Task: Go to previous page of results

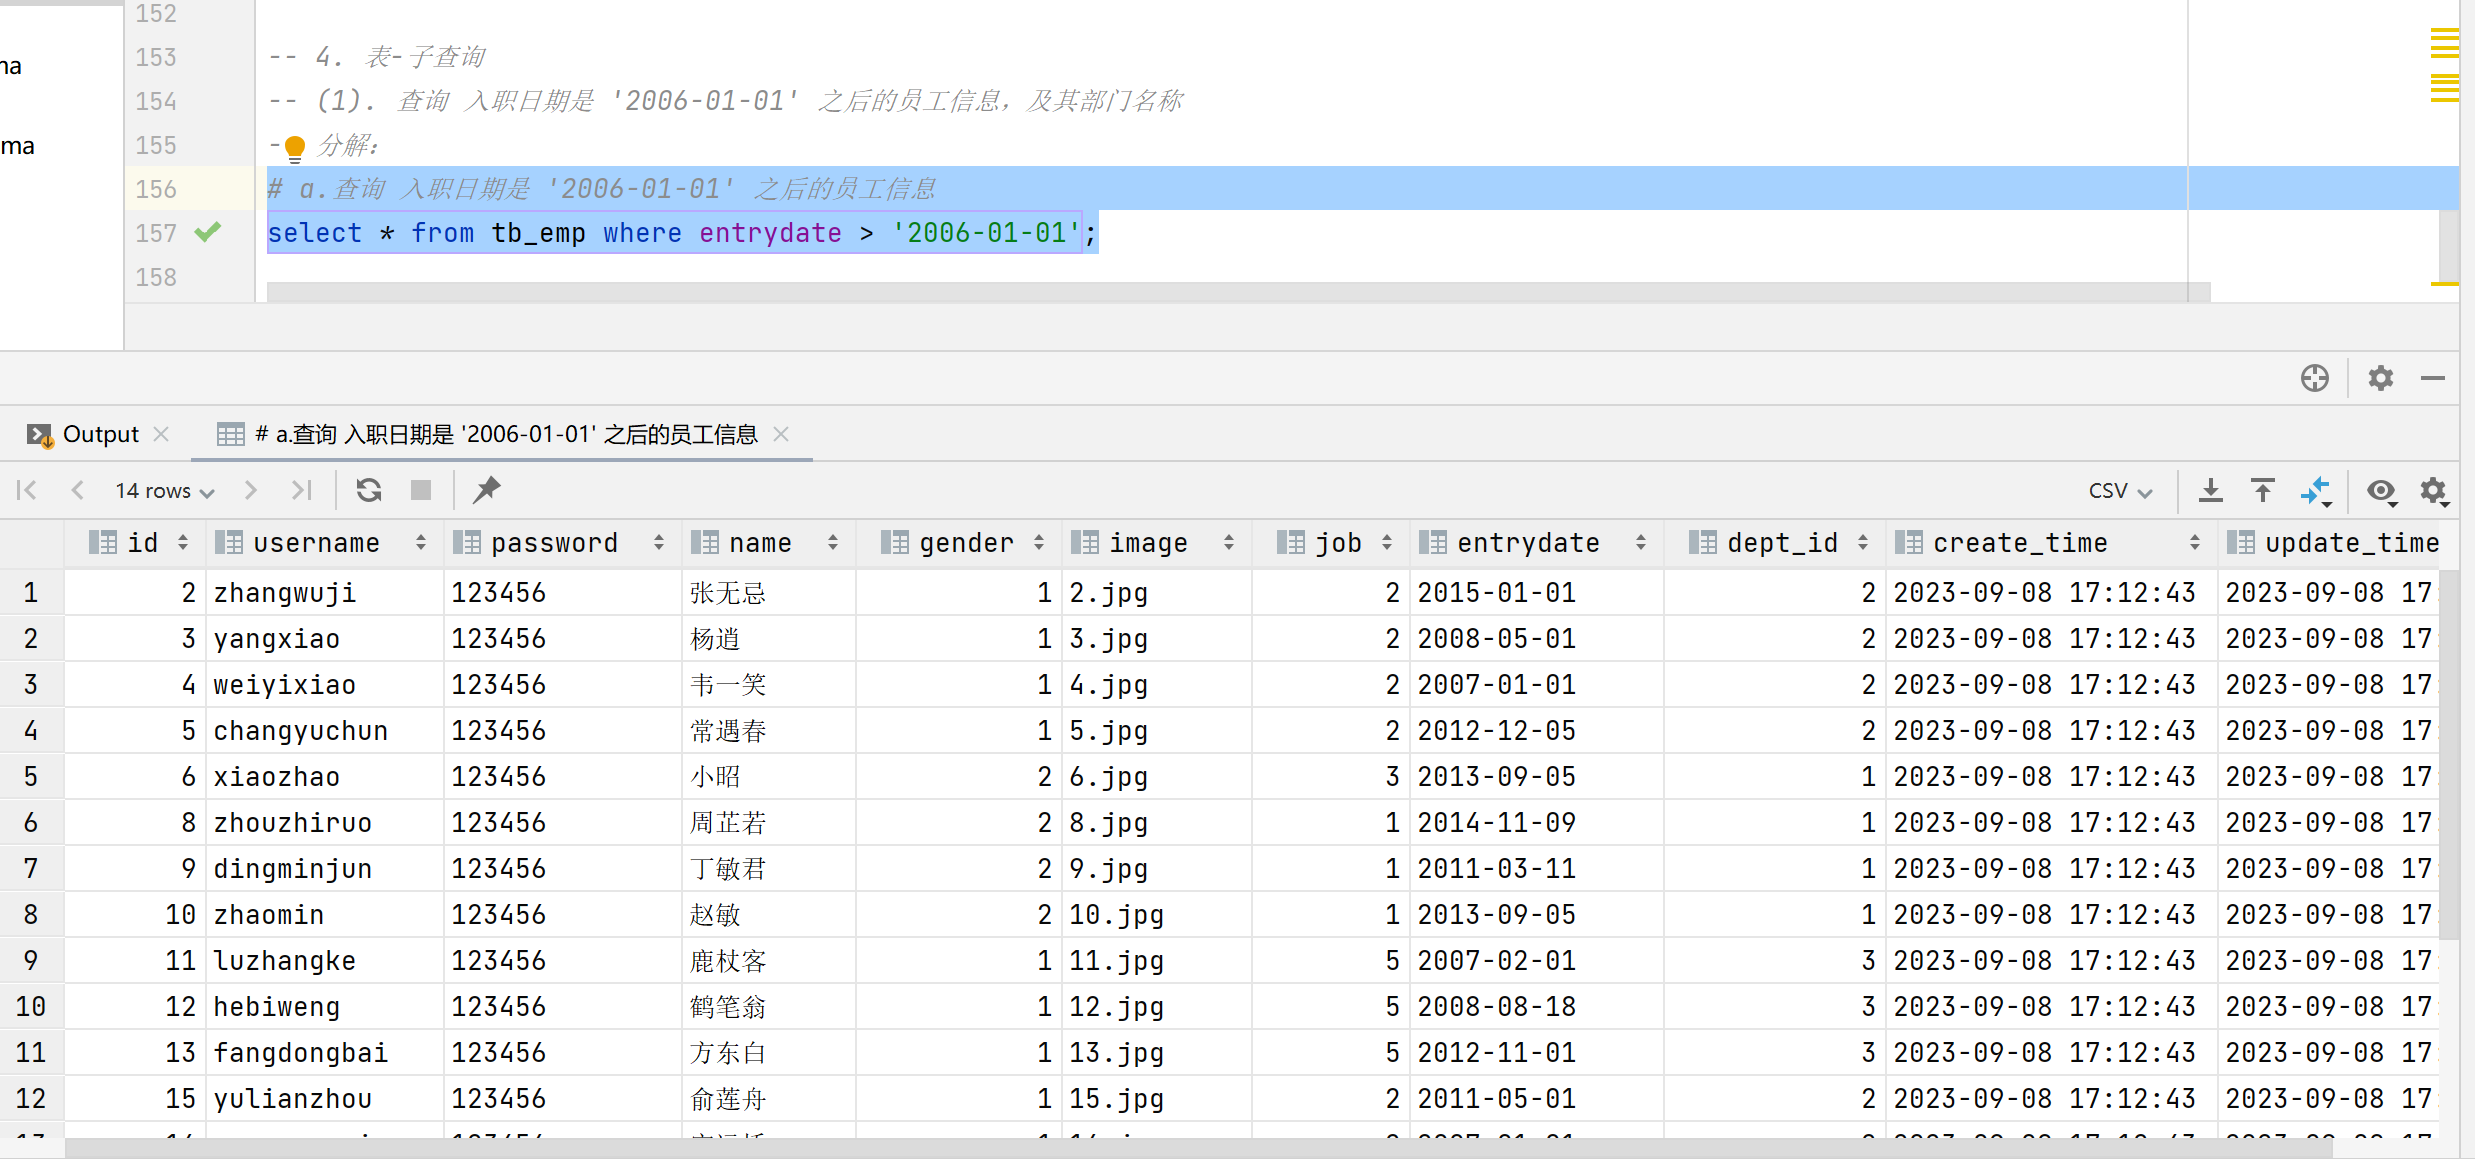Action: 77,490
